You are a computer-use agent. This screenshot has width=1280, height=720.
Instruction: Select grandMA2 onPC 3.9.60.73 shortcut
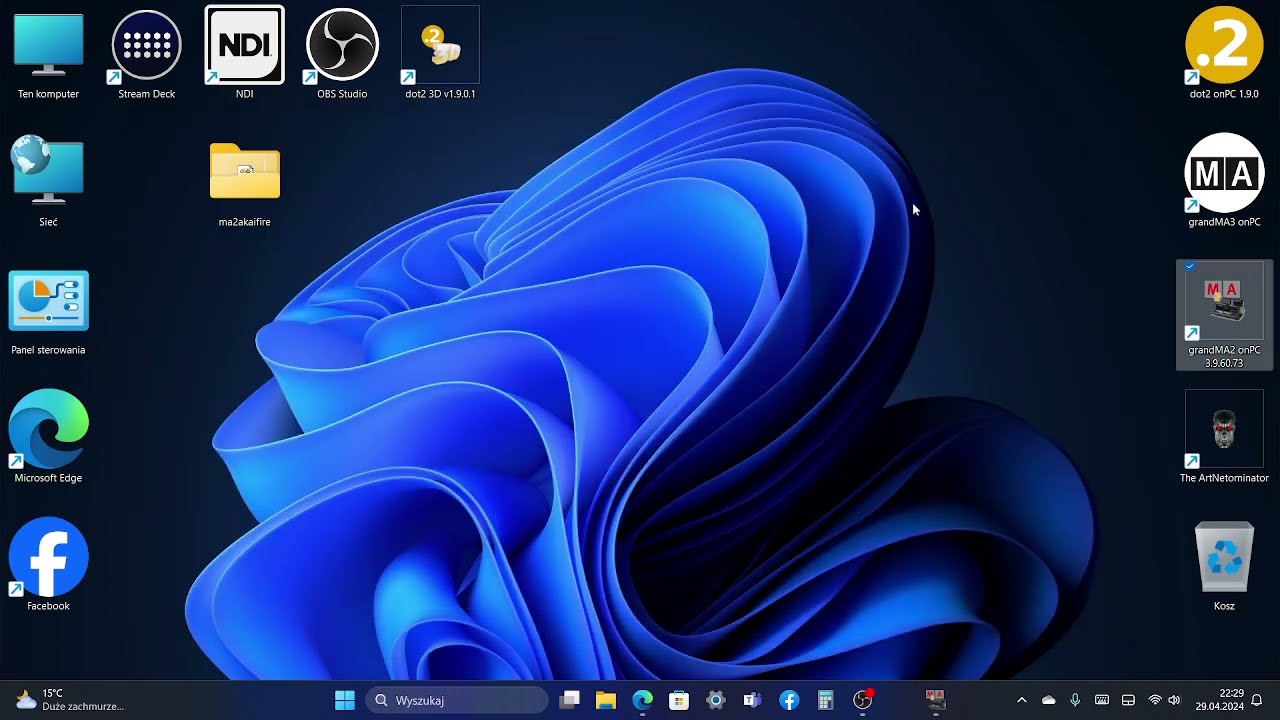click(1224, 315)
